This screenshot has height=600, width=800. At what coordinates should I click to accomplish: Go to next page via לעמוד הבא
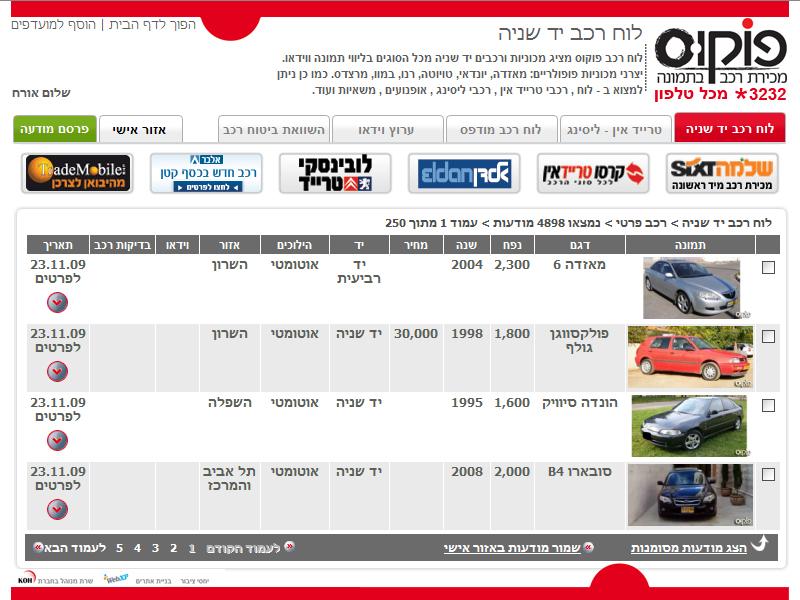[x=75, y=548]
